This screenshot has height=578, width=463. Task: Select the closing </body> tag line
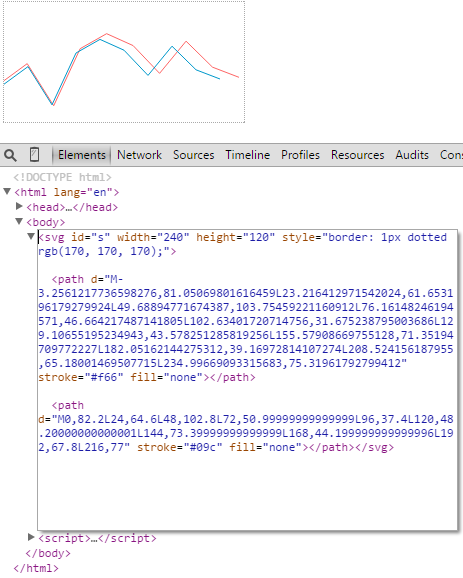48,553
